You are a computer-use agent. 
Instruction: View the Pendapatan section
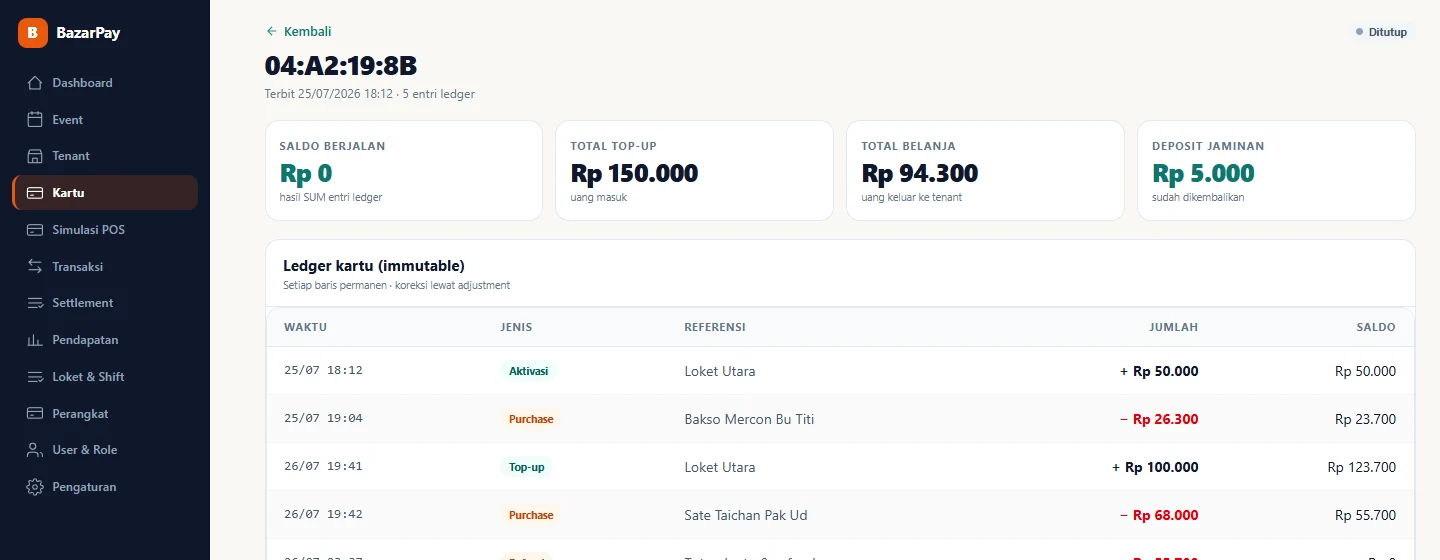tap(105, 340)
